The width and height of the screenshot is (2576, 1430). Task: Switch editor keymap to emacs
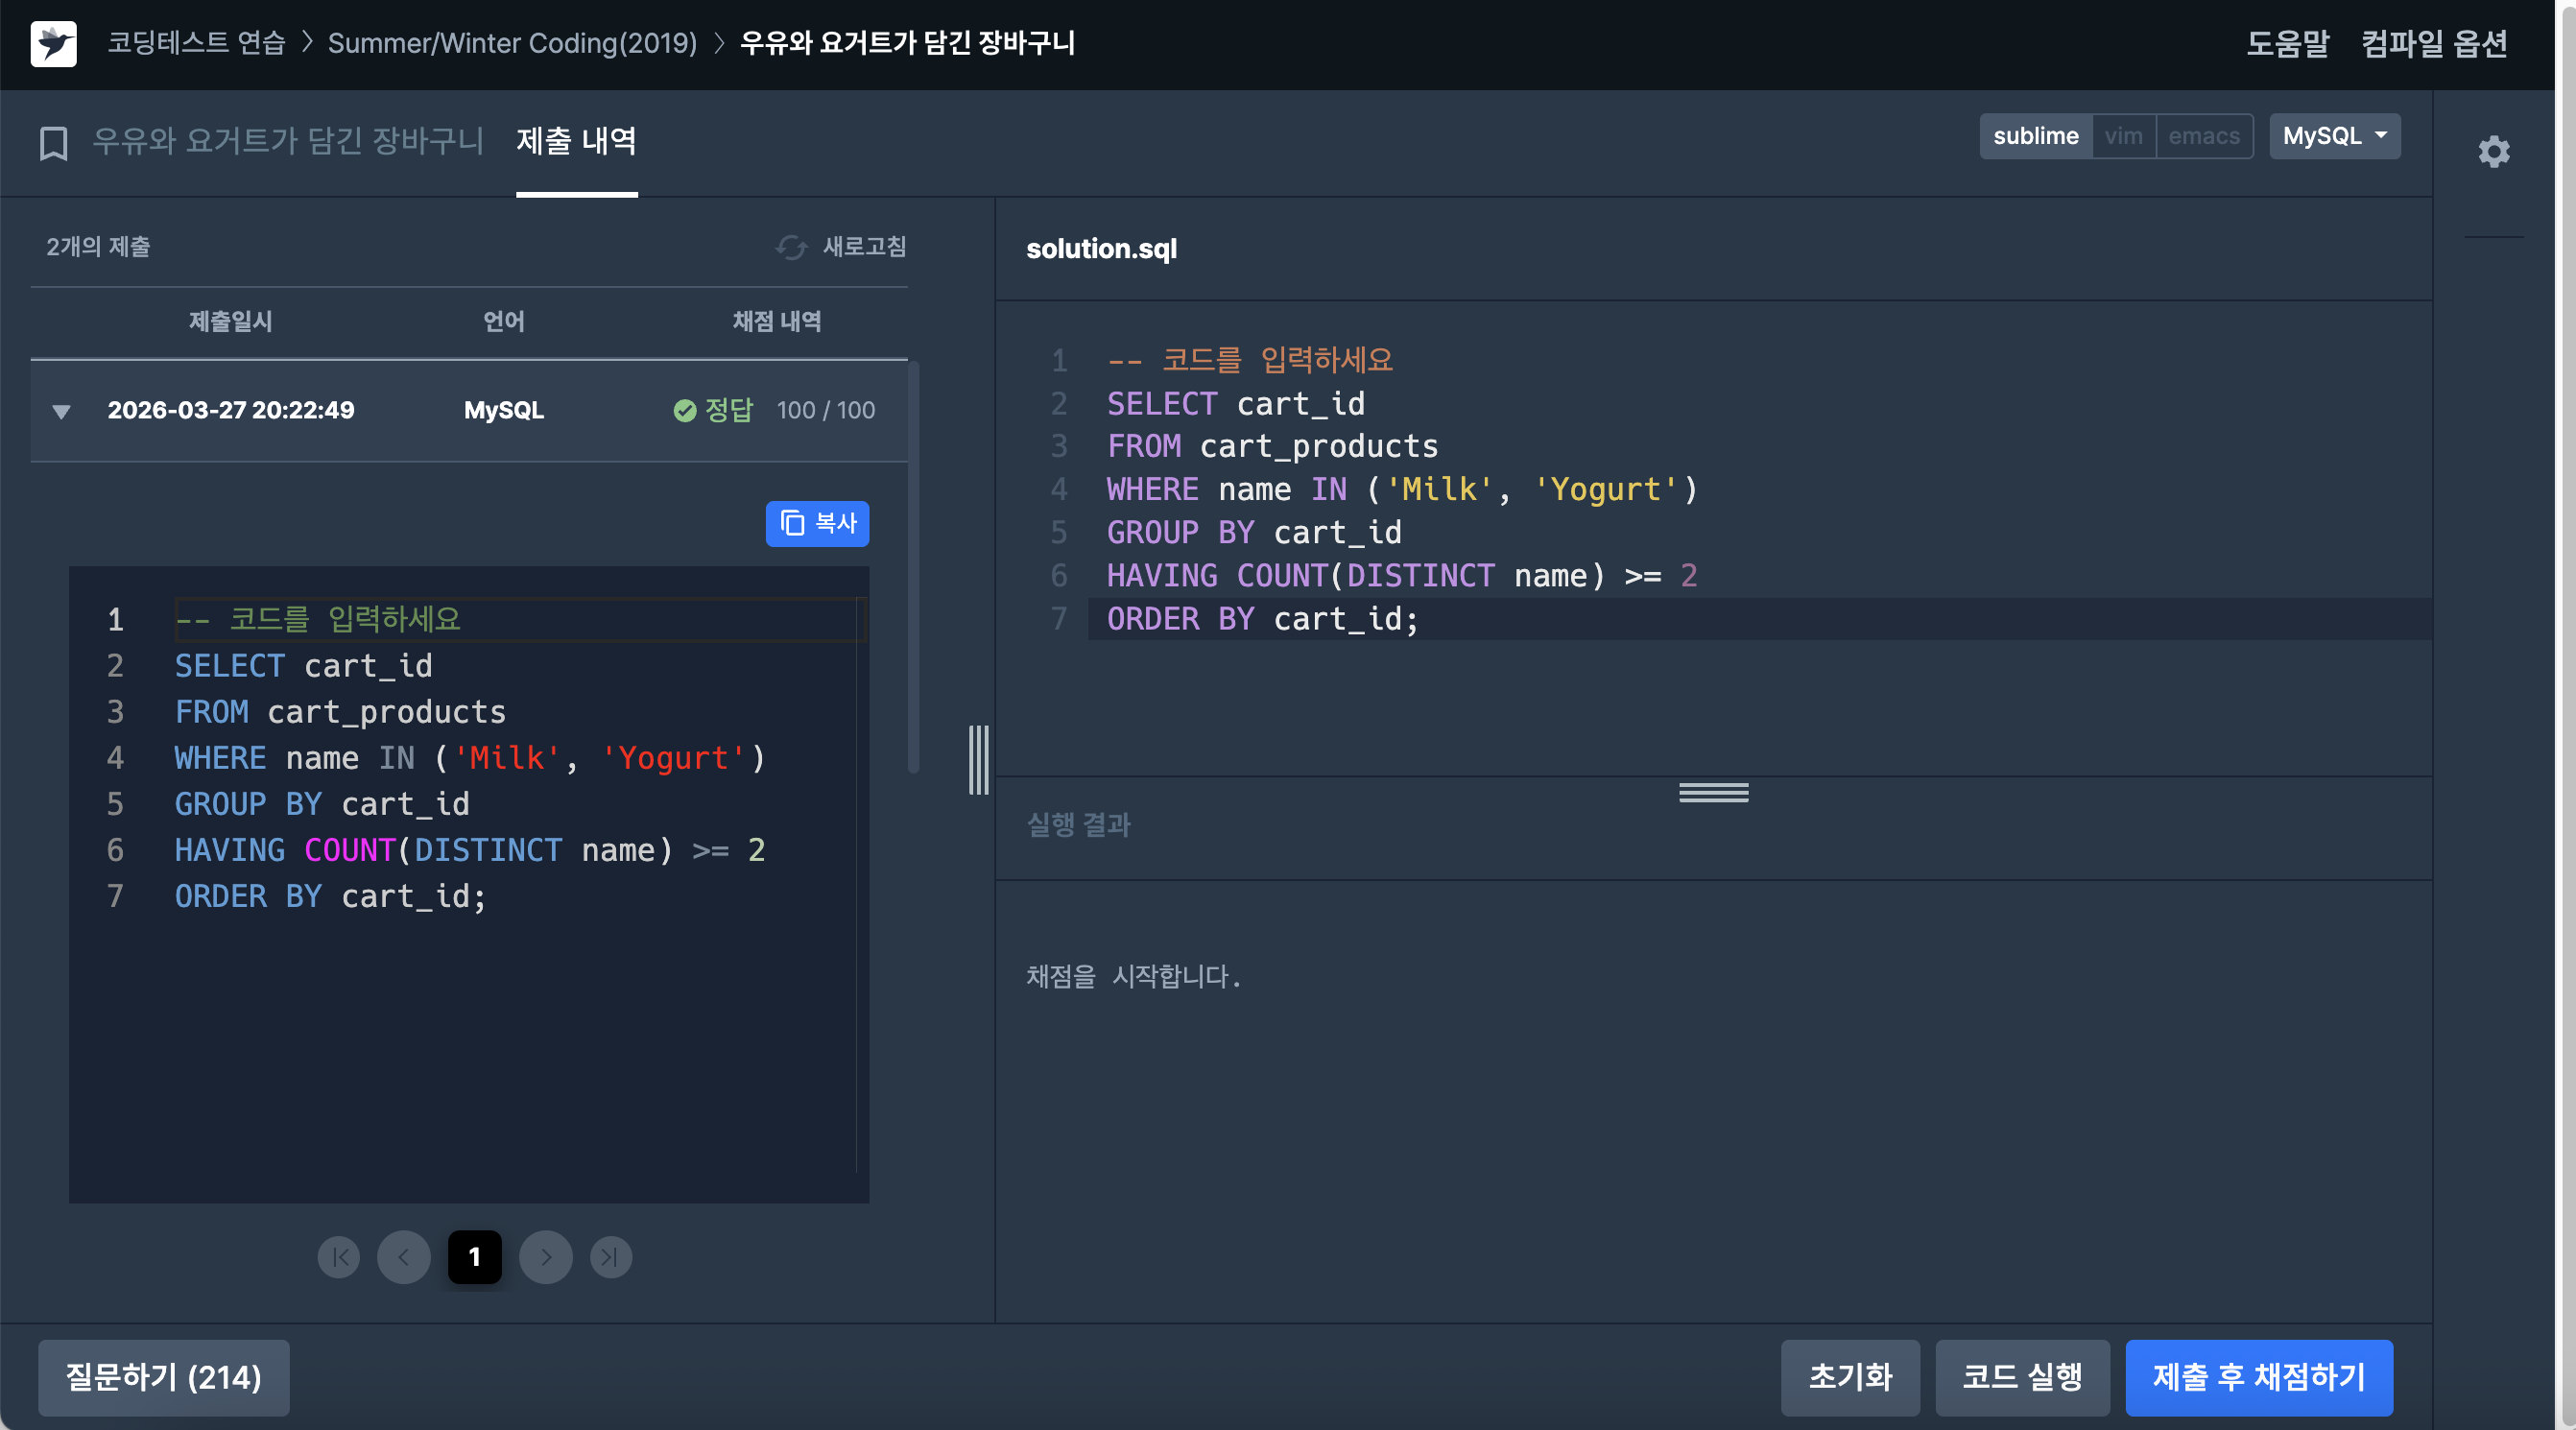point(2203,136)
